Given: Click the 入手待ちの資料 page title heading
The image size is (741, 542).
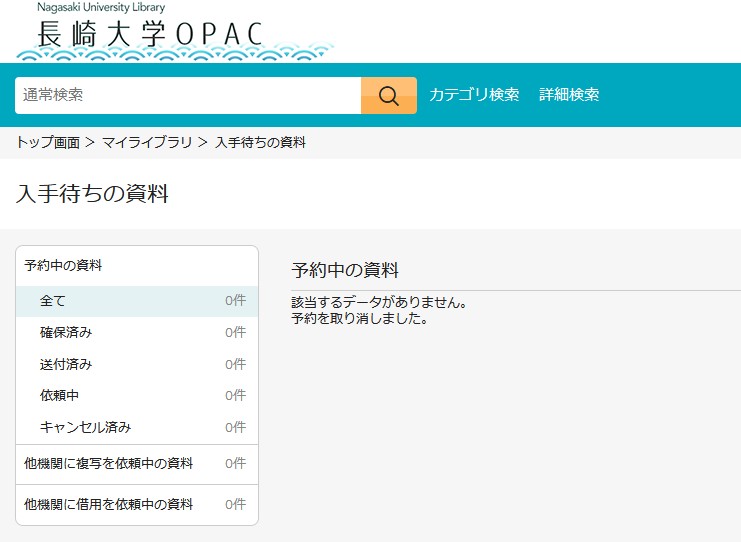Looking at the screenshot, I should (92, 194).
